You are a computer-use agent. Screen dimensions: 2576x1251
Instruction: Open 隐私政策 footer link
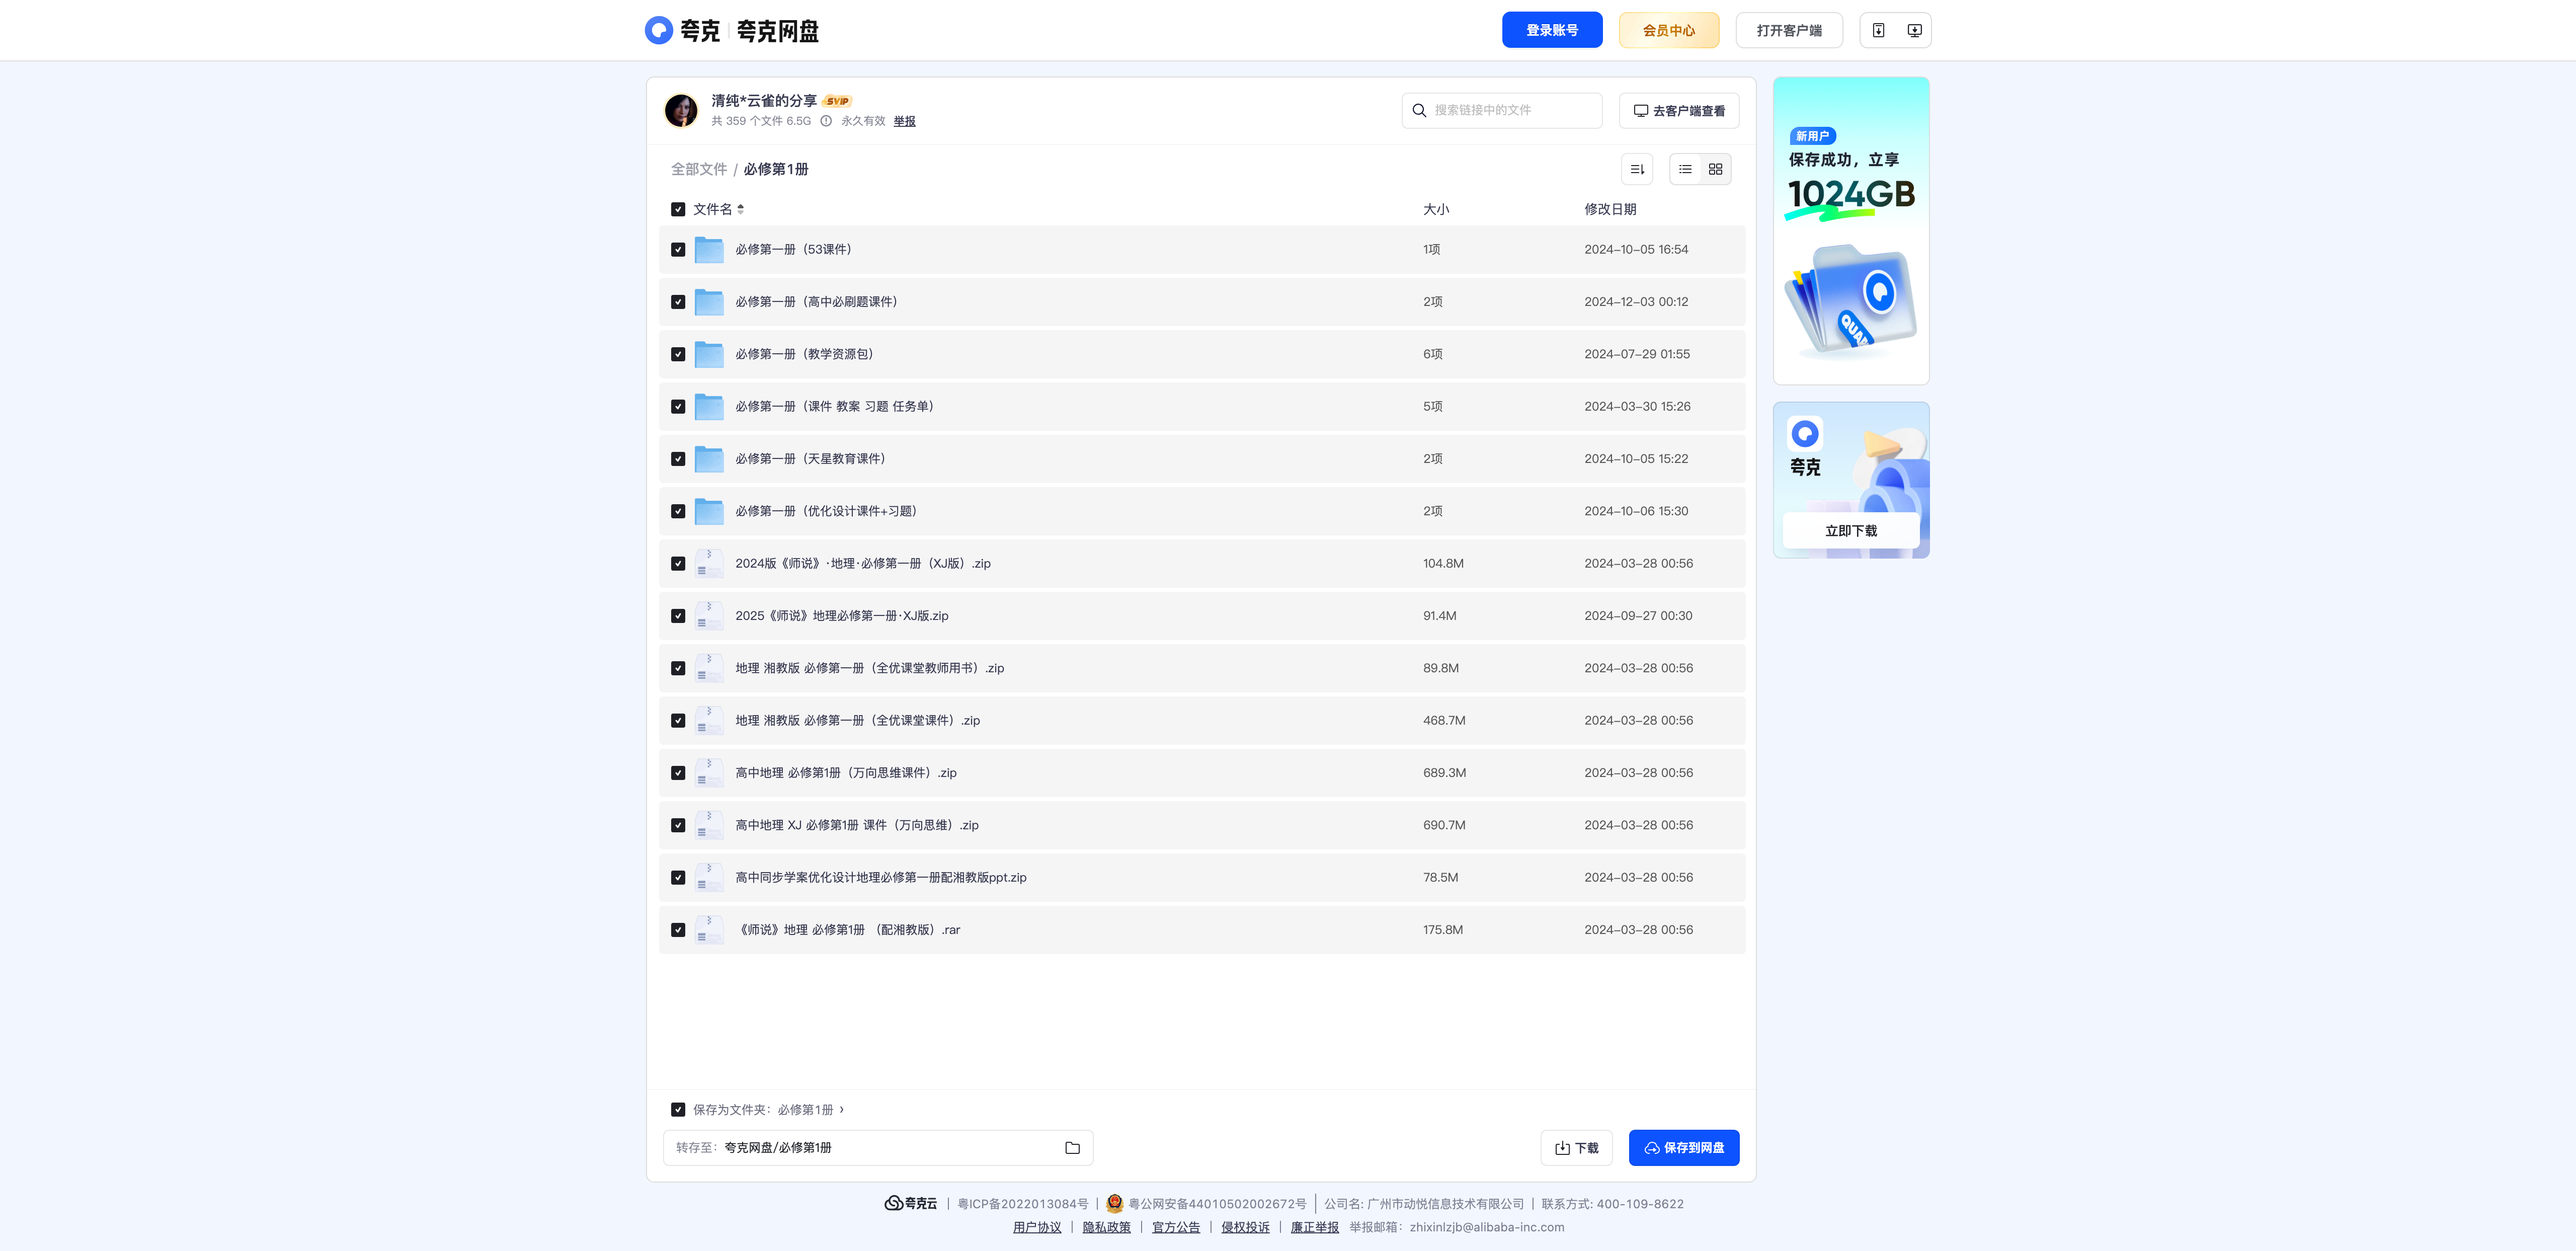pos(1106,1227)
